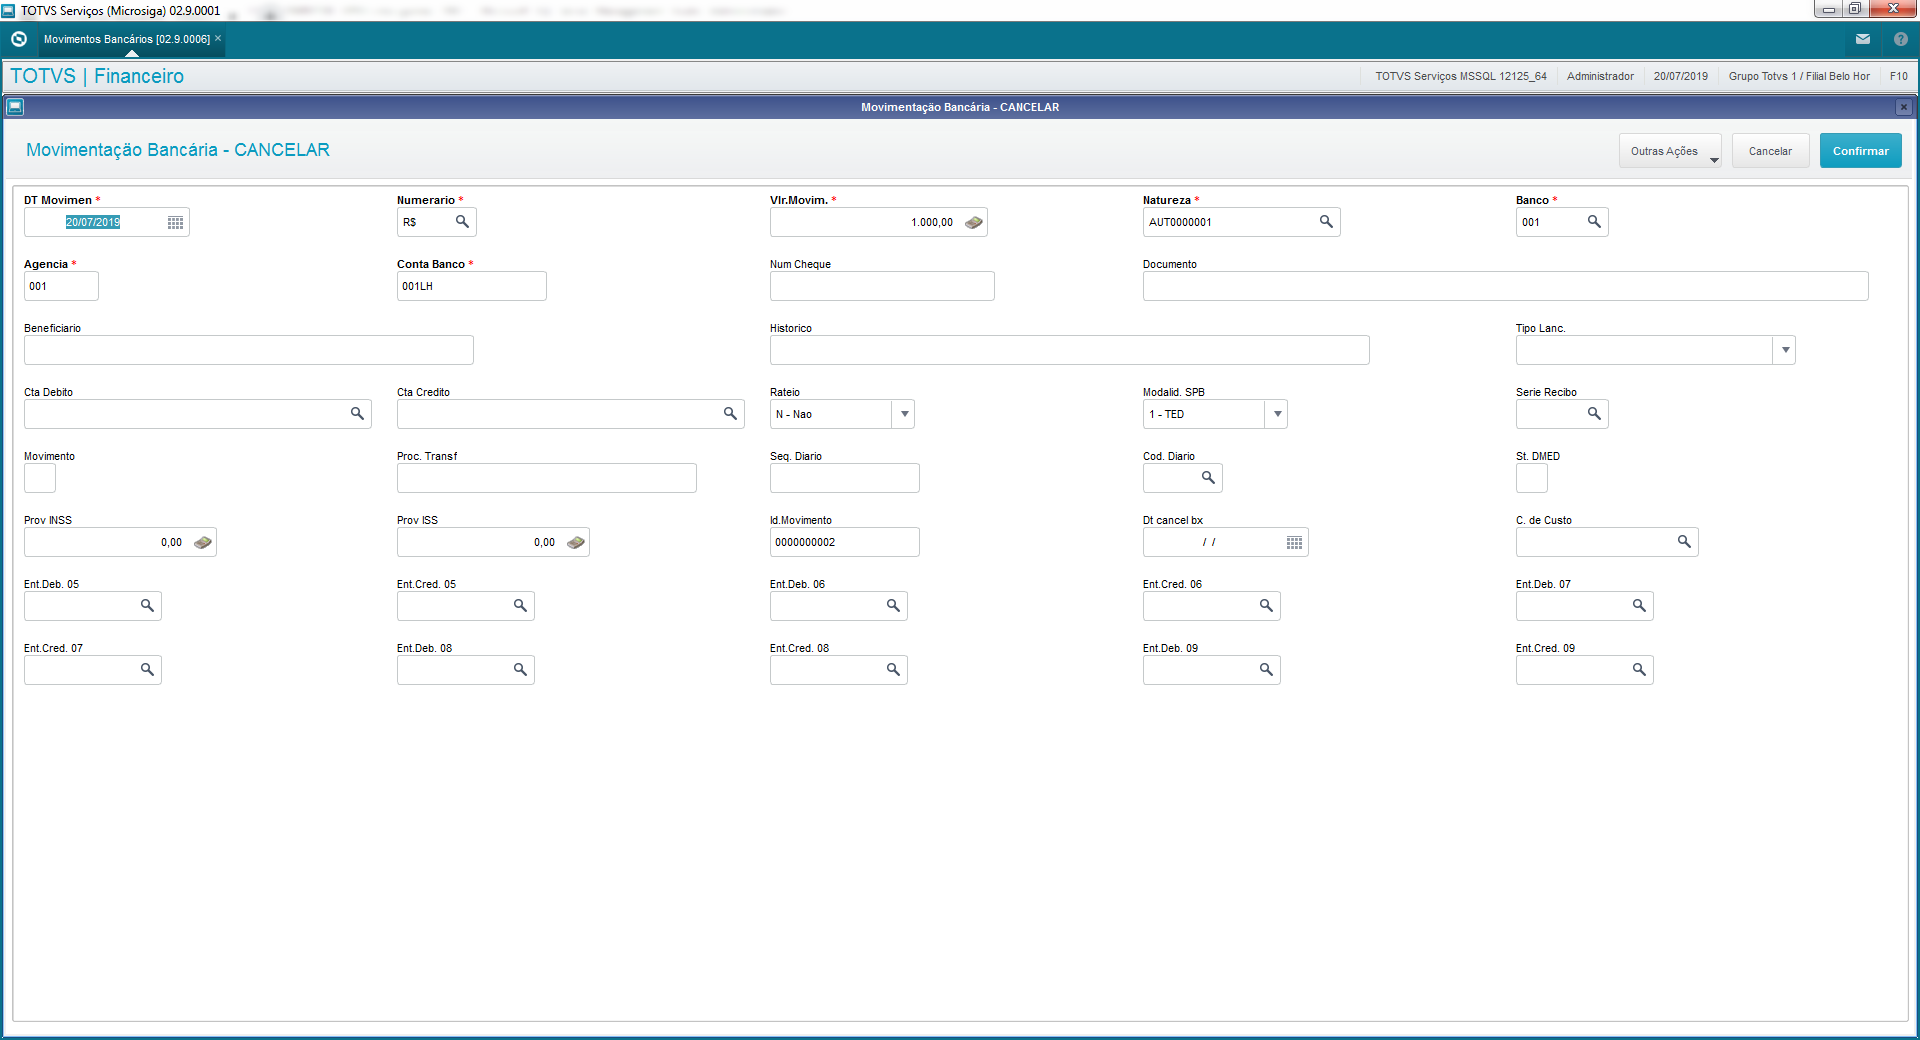Open Cta Credito lookup search
Screen dimensions: 1920x1040
[730, 414]
